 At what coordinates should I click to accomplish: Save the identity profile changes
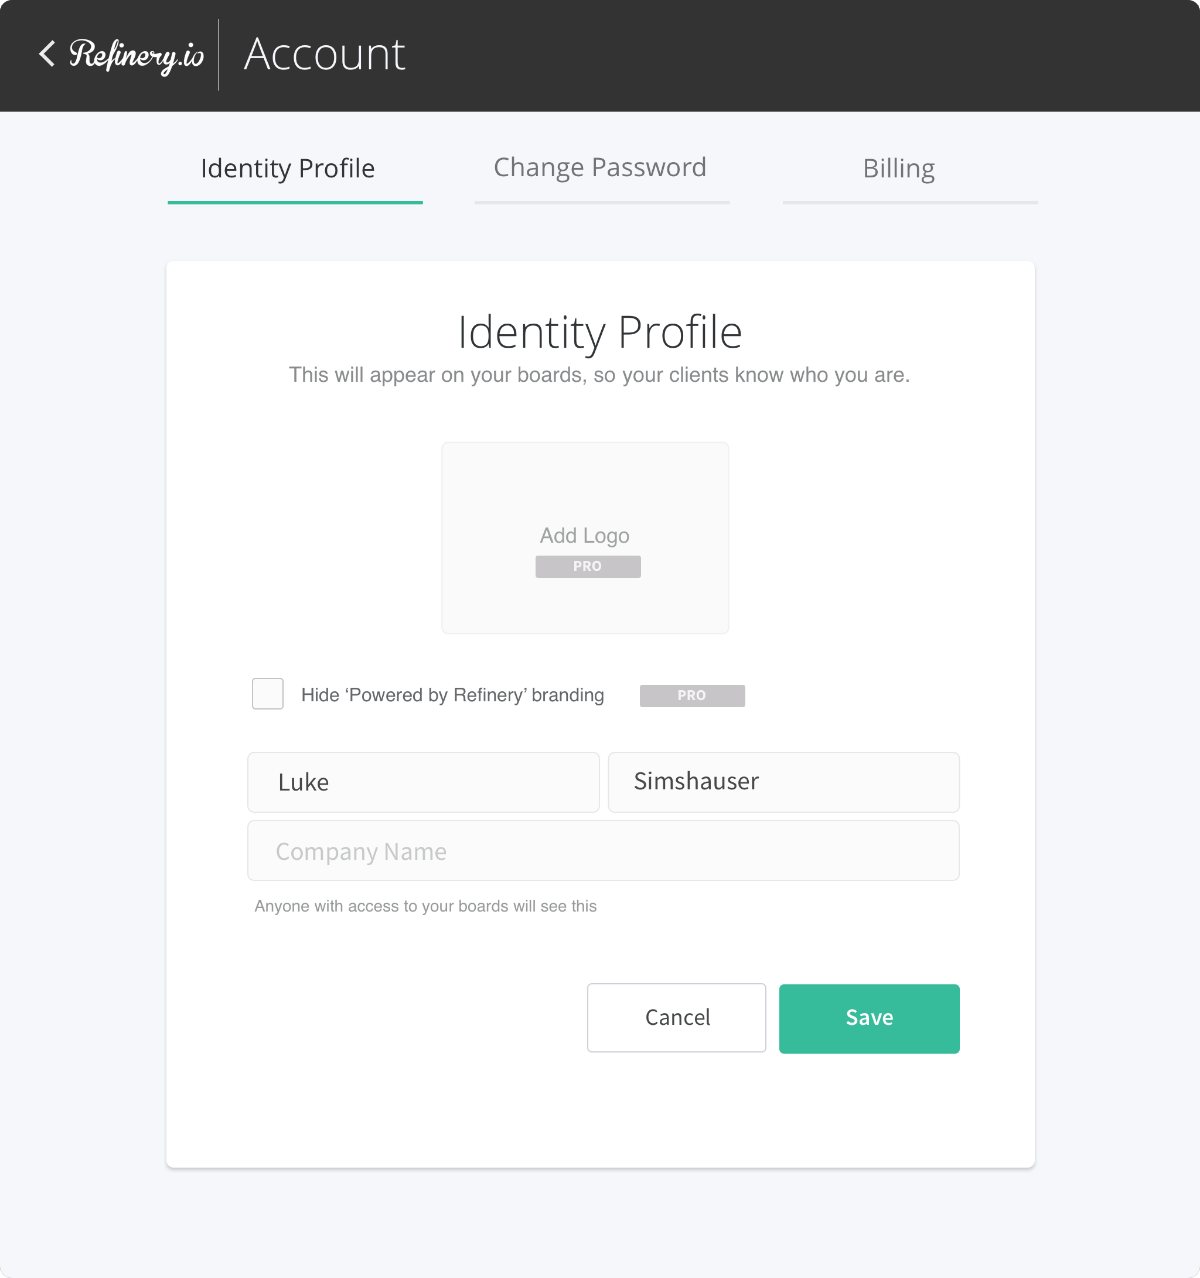[x=869, y=1018]
